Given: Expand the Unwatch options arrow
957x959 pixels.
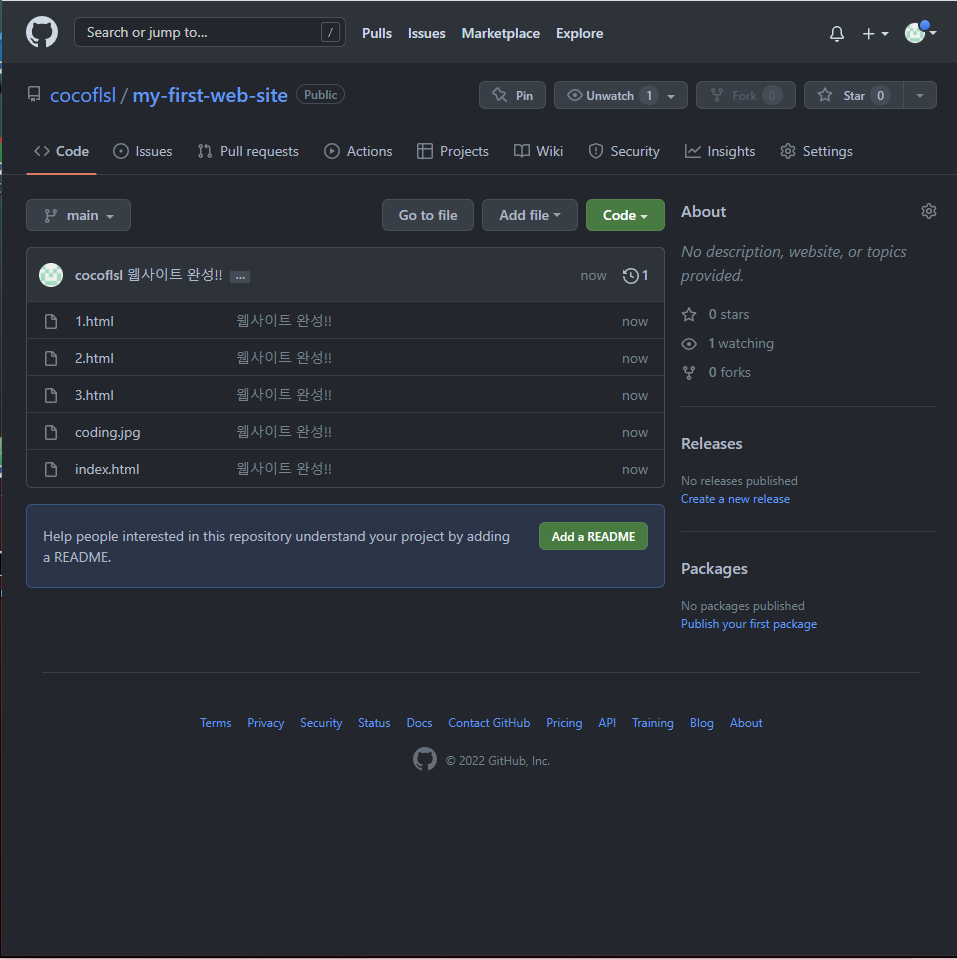Looking at the screenshot, I should [671, 96].
